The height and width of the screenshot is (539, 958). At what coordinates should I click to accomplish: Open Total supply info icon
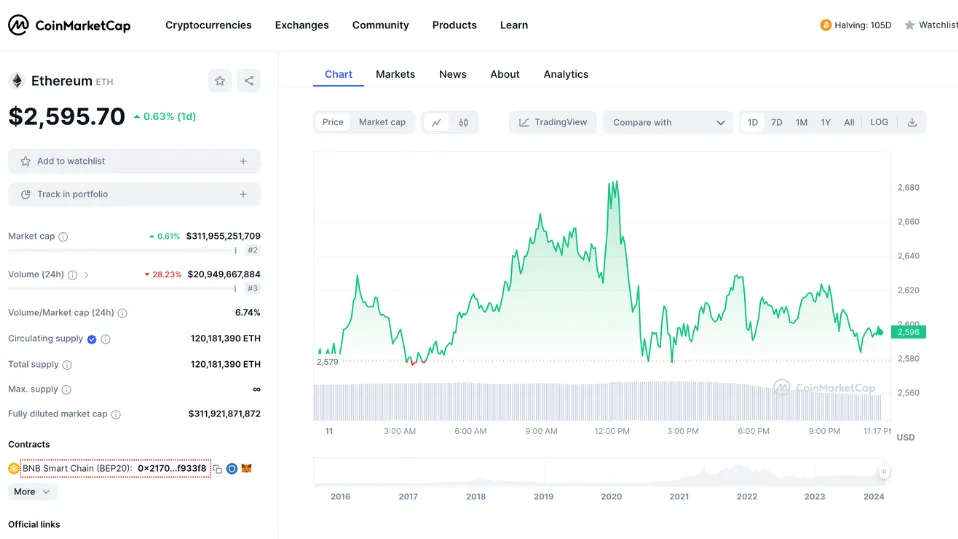[67, 365]
